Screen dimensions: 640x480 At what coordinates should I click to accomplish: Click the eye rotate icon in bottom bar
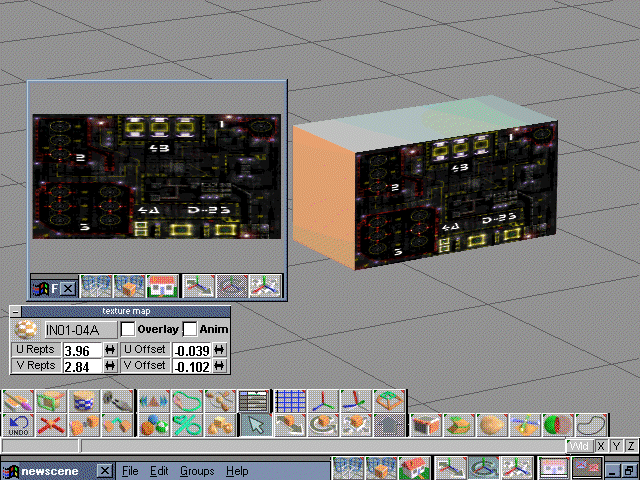[483, 468]
